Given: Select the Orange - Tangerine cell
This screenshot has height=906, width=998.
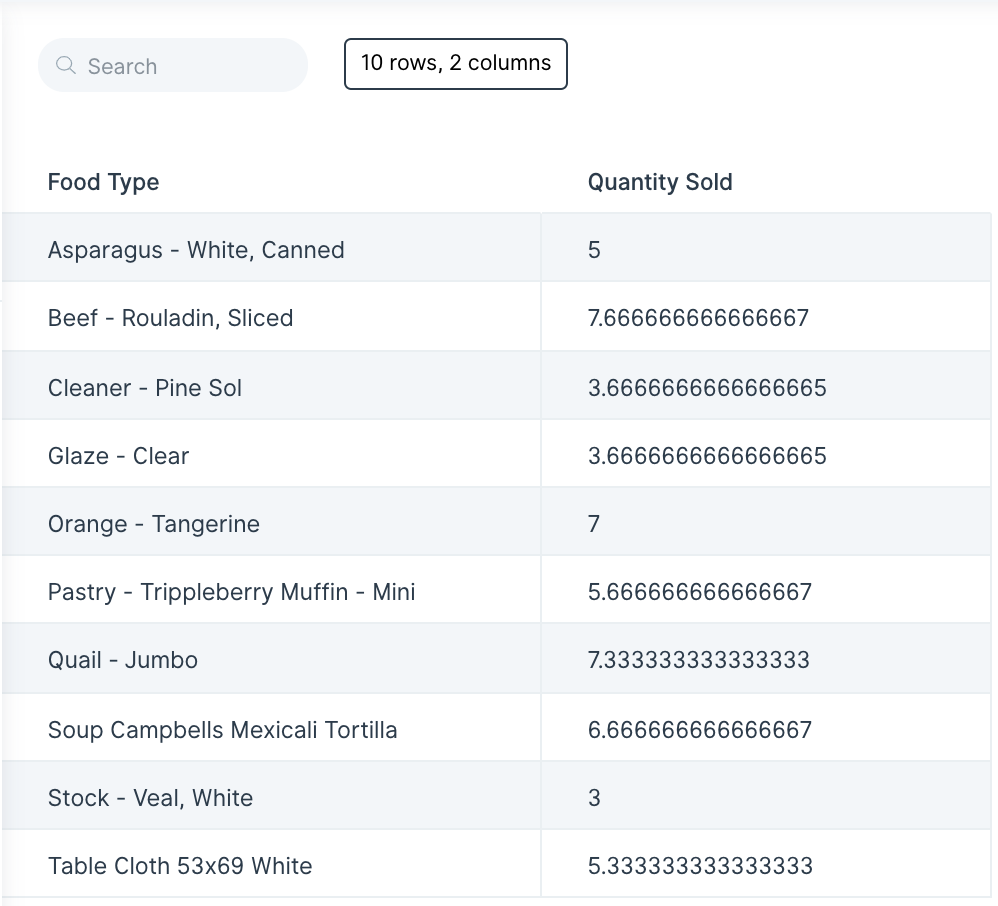Looking at the screenshot, I should (271, 522).
